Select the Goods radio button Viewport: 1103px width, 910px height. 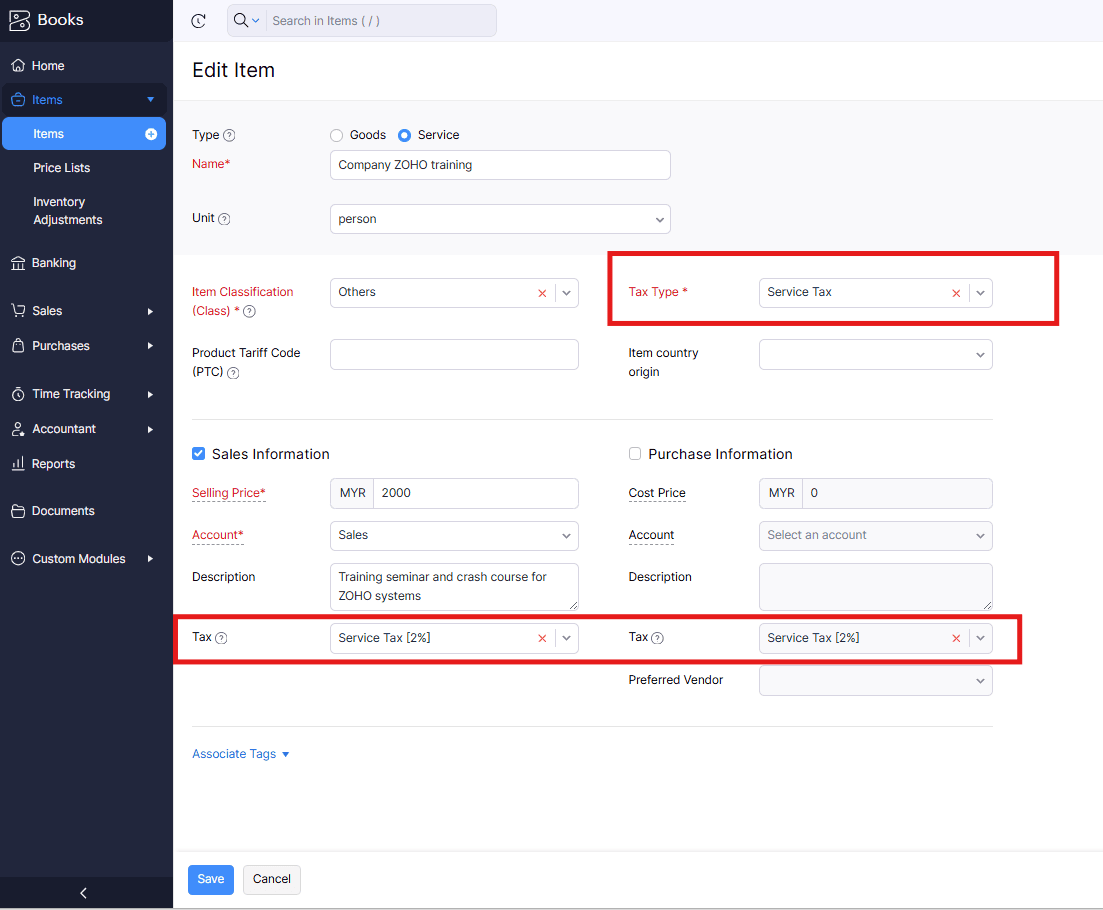pos(336,135)
